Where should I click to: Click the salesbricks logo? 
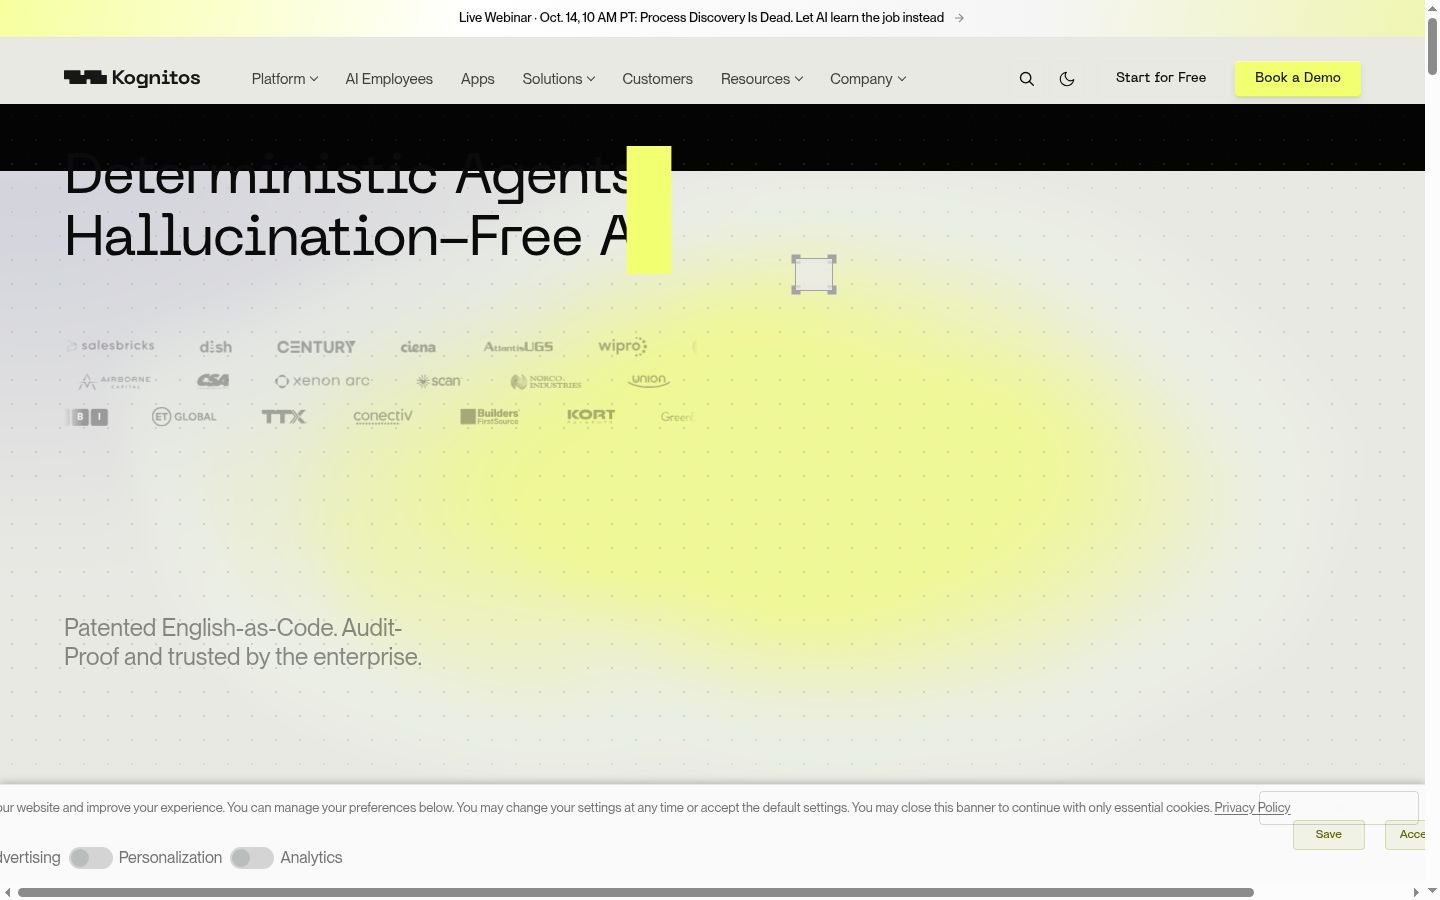(110, 346)
